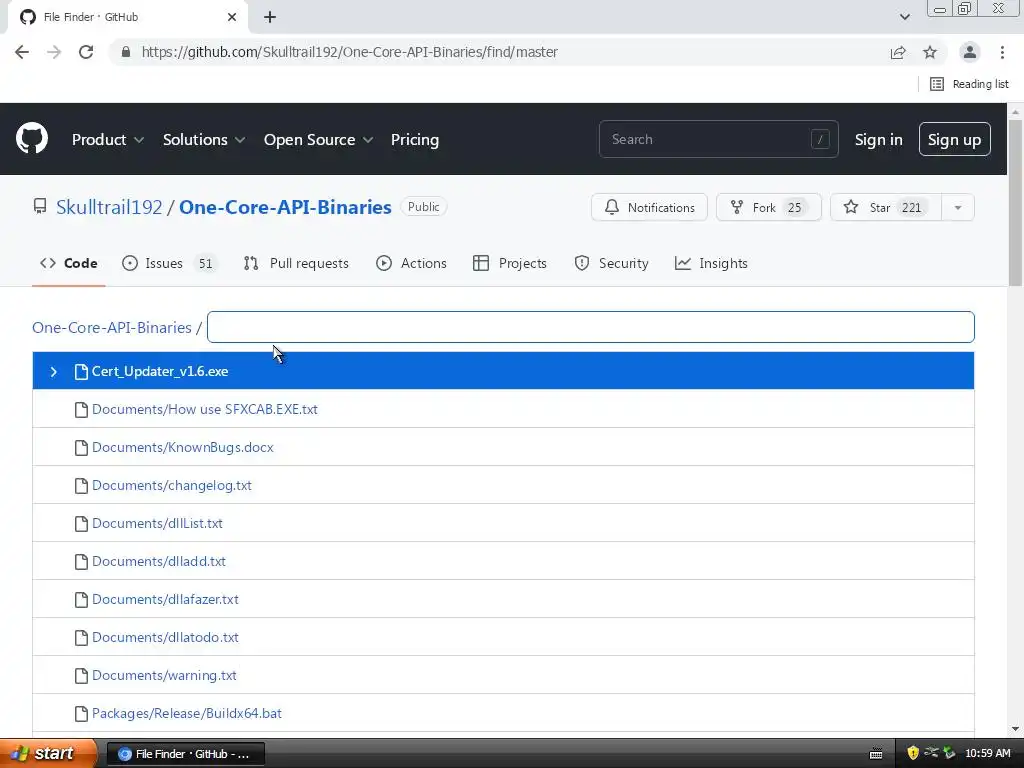Click the security shield tray icon

tap(912, 753)
